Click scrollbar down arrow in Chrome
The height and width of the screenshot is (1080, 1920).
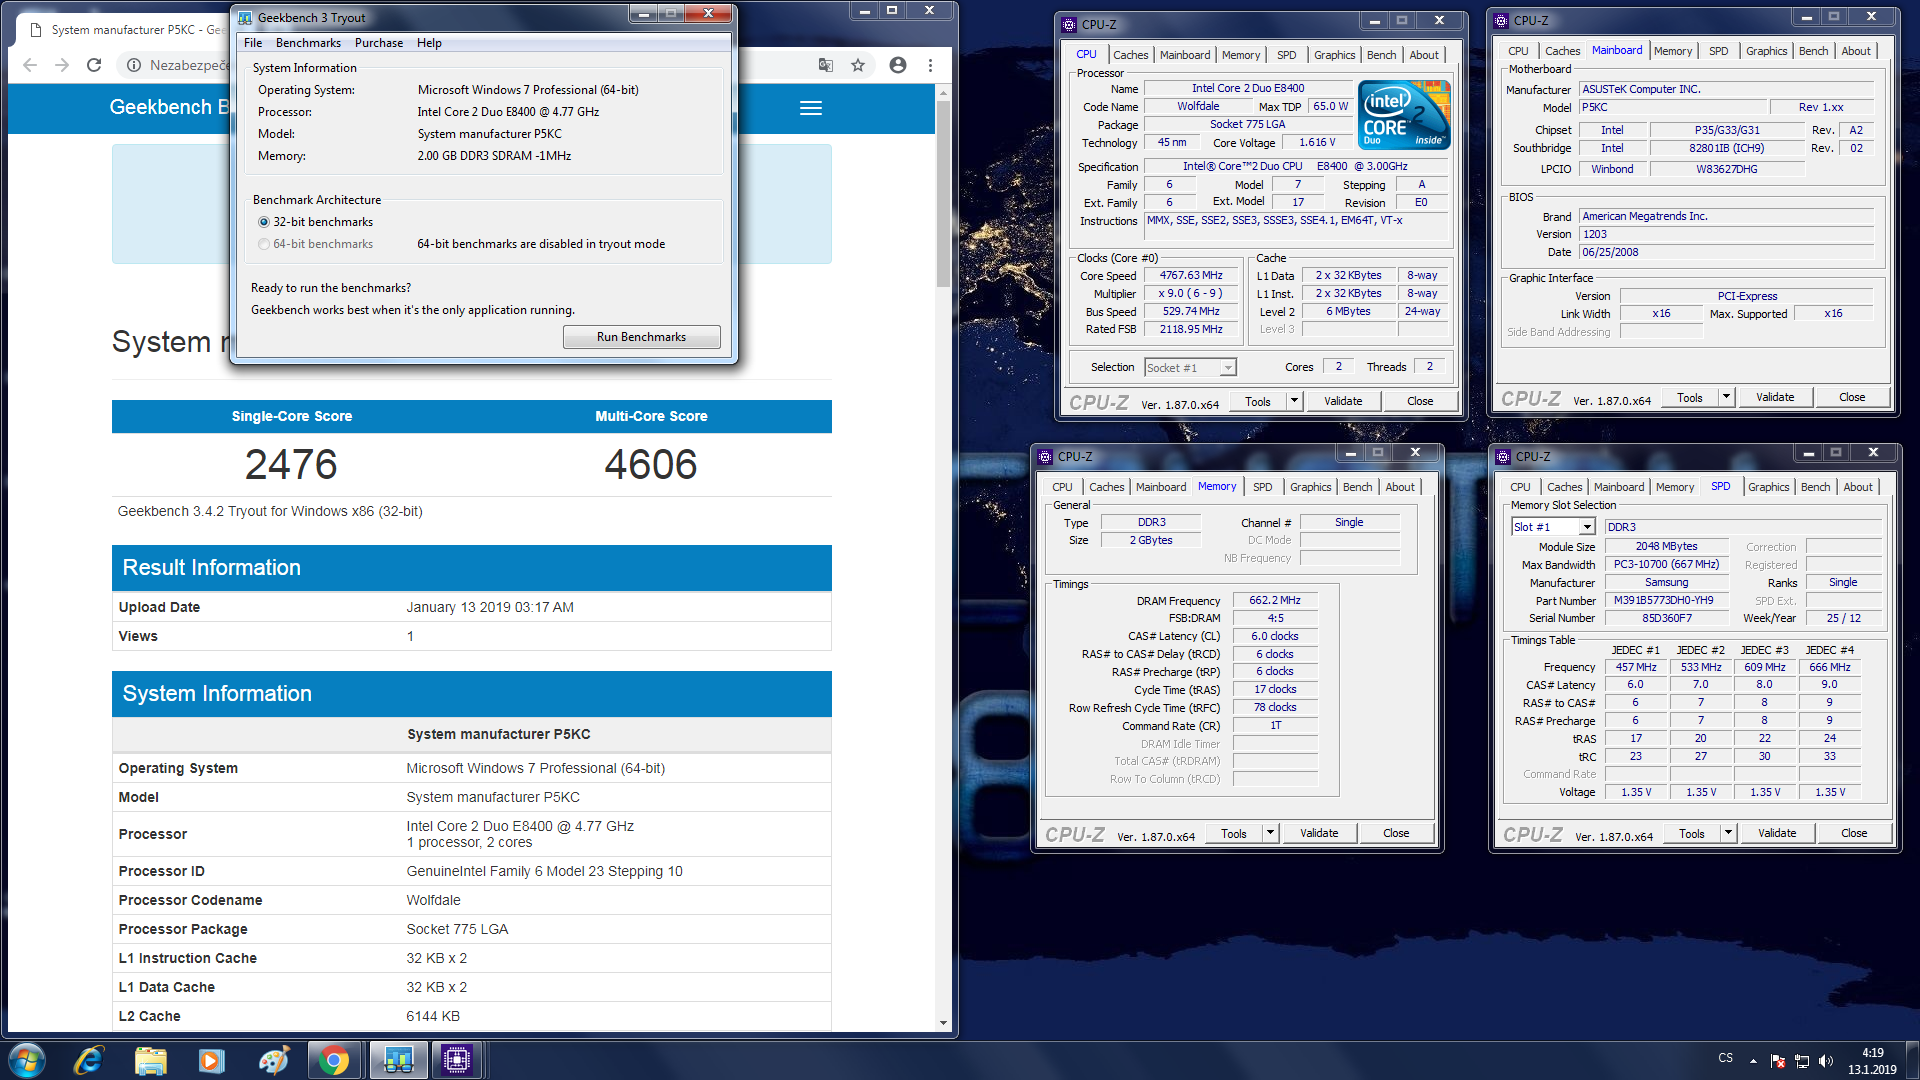click(x=943, y=1023)
